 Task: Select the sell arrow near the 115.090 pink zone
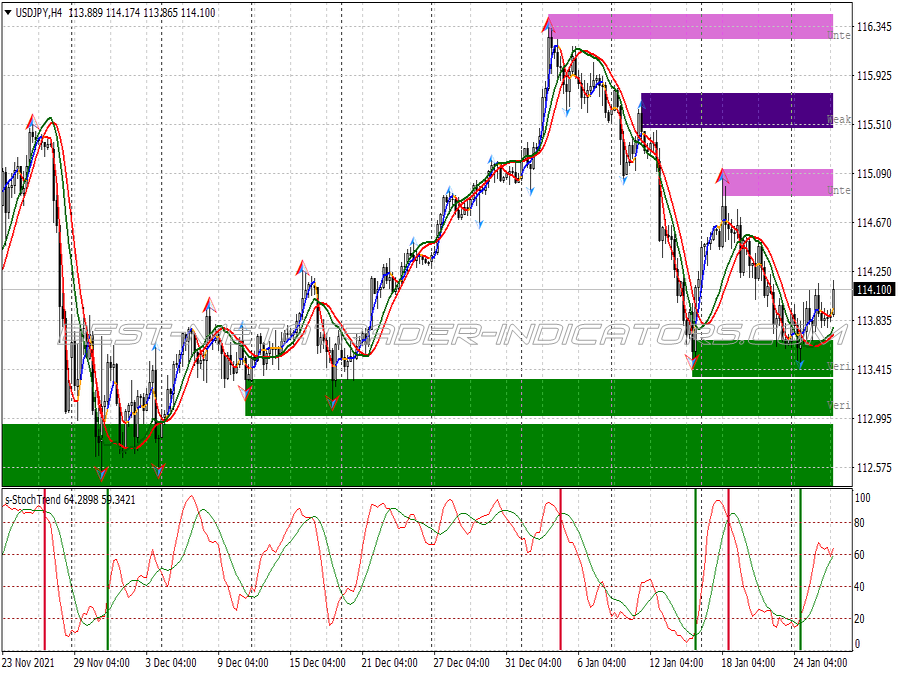(x=722, y=176)
